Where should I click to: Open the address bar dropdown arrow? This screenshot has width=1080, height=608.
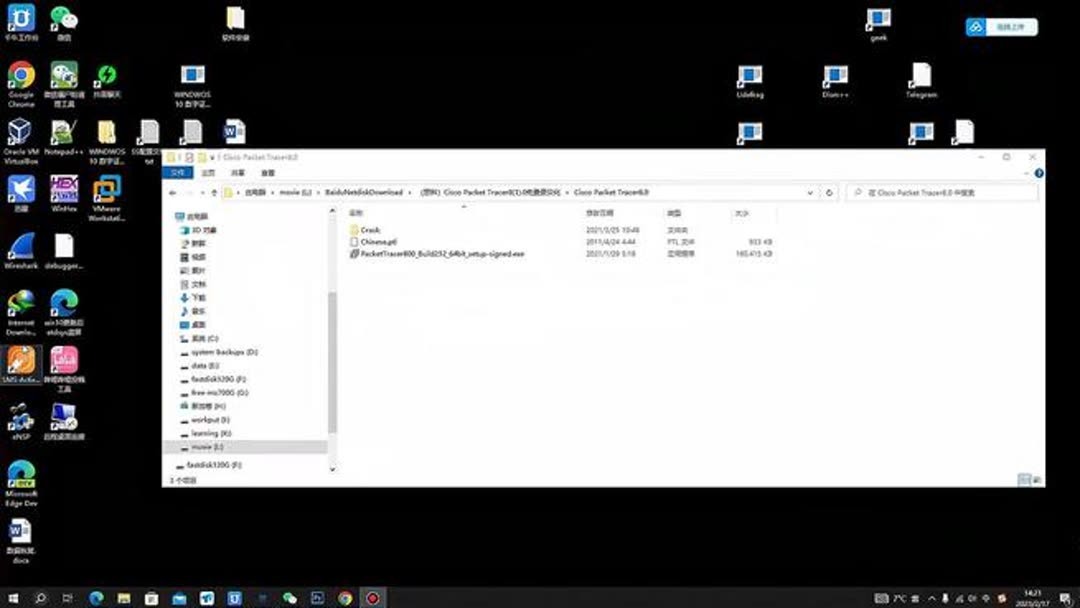(810, 192)
